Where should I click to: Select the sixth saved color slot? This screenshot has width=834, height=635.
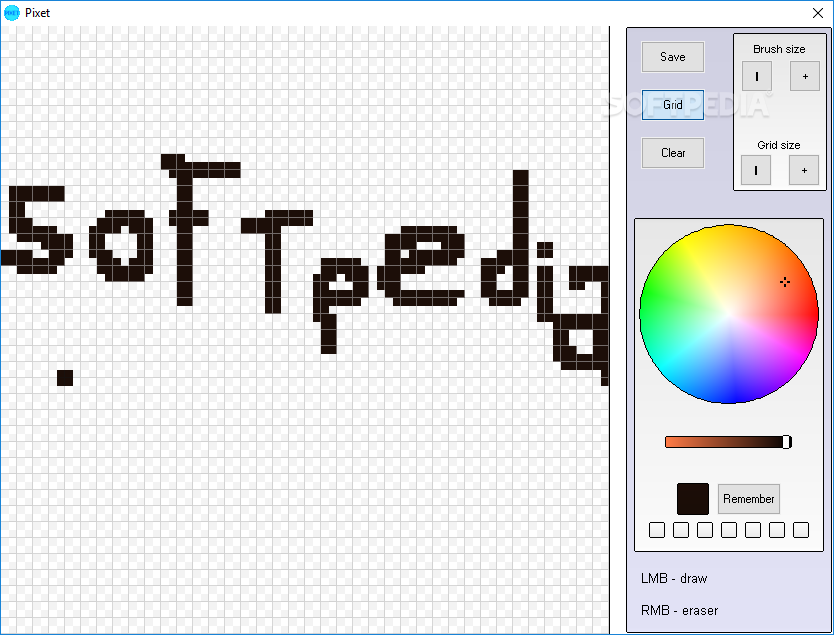[777, 530]
